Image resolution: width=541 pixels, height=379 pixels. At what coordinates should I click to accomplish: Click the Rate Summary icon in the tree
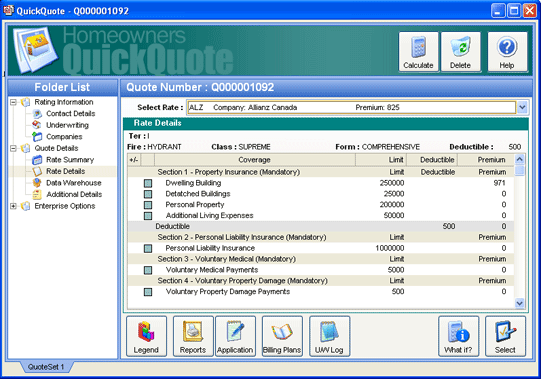[37, 160]
